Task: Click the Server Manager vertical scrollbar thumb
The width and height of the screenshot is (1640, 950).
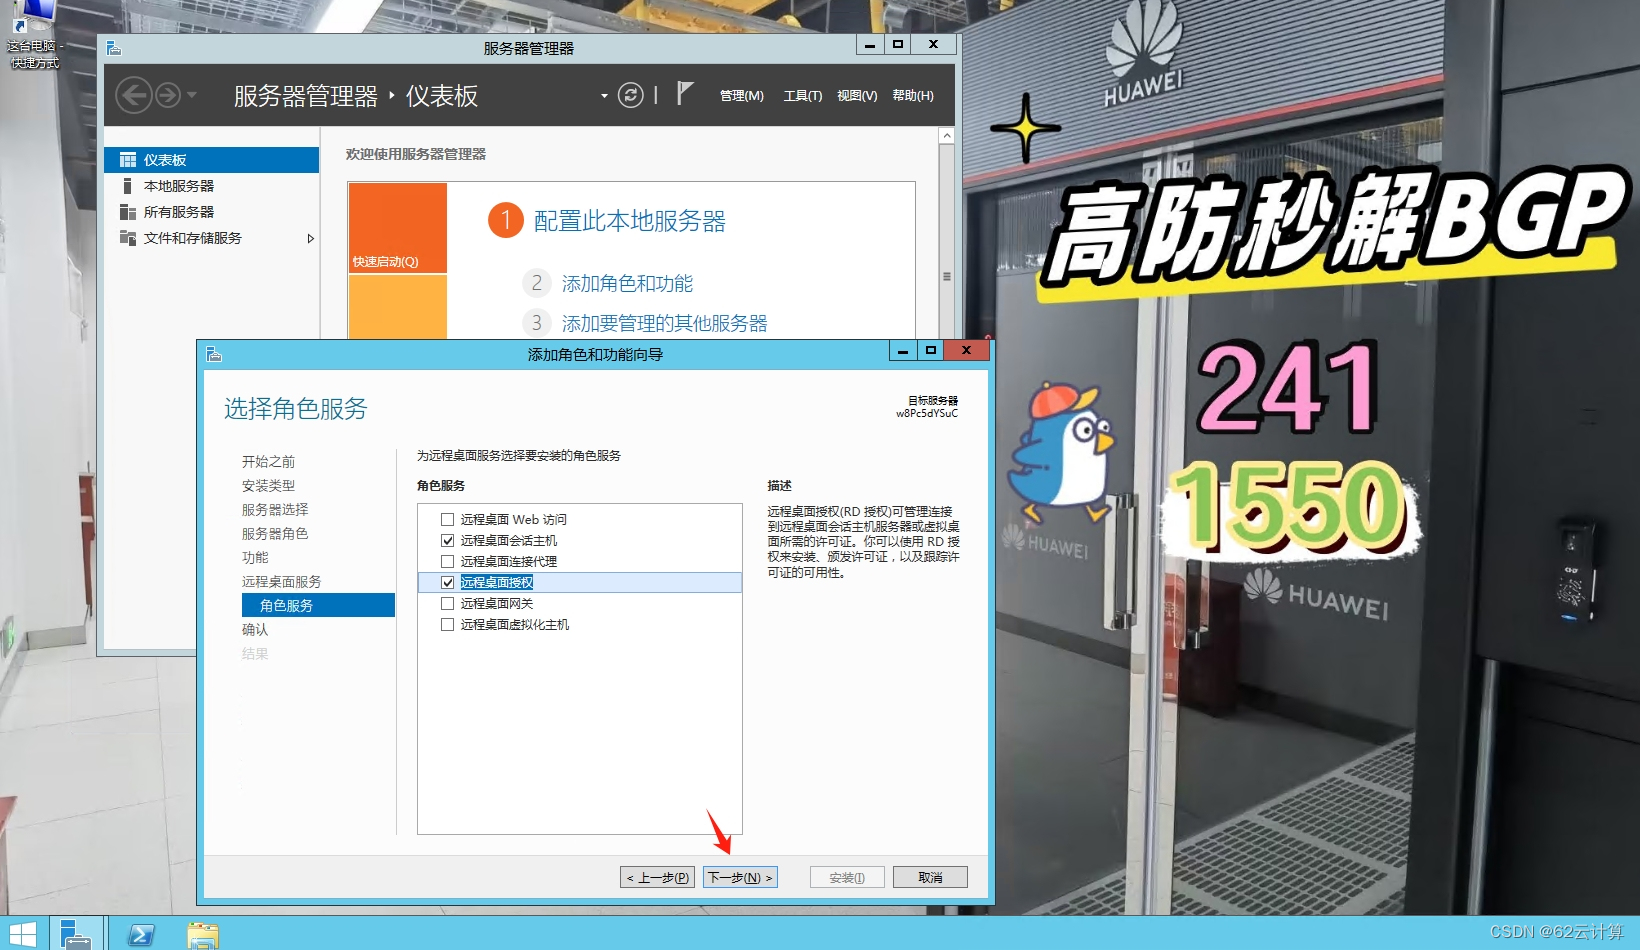Action: tap(947, 276)
